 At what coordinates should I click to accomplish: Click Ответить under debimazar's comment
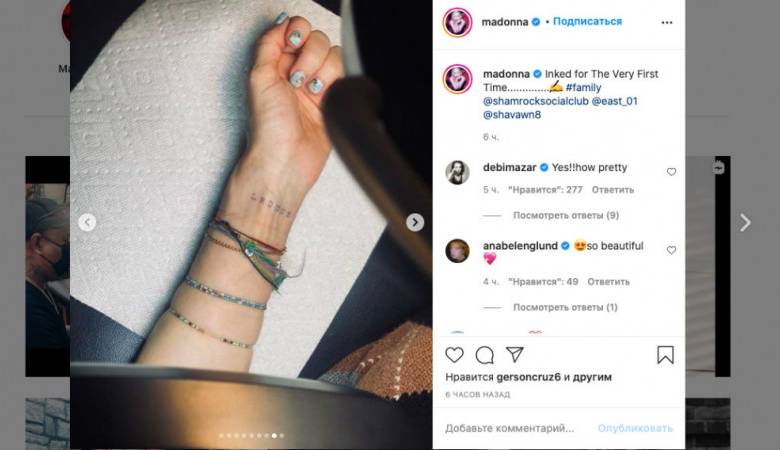(x=613, y=190)
